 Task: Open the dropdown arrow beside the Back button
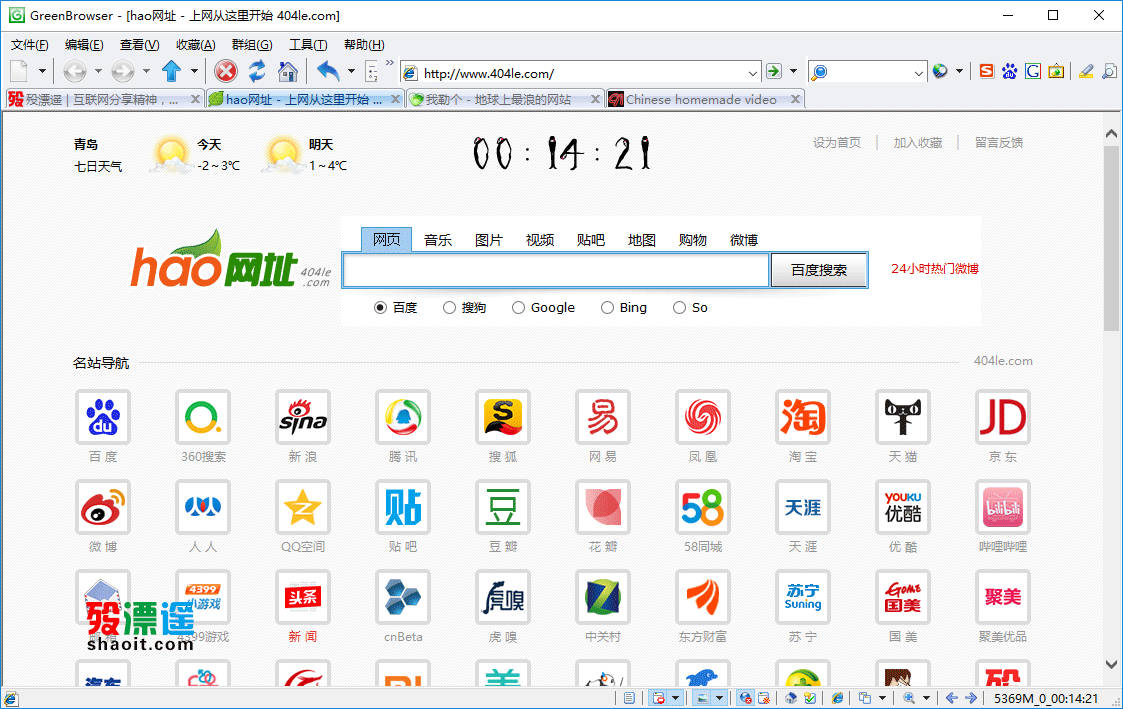[98, 71]
